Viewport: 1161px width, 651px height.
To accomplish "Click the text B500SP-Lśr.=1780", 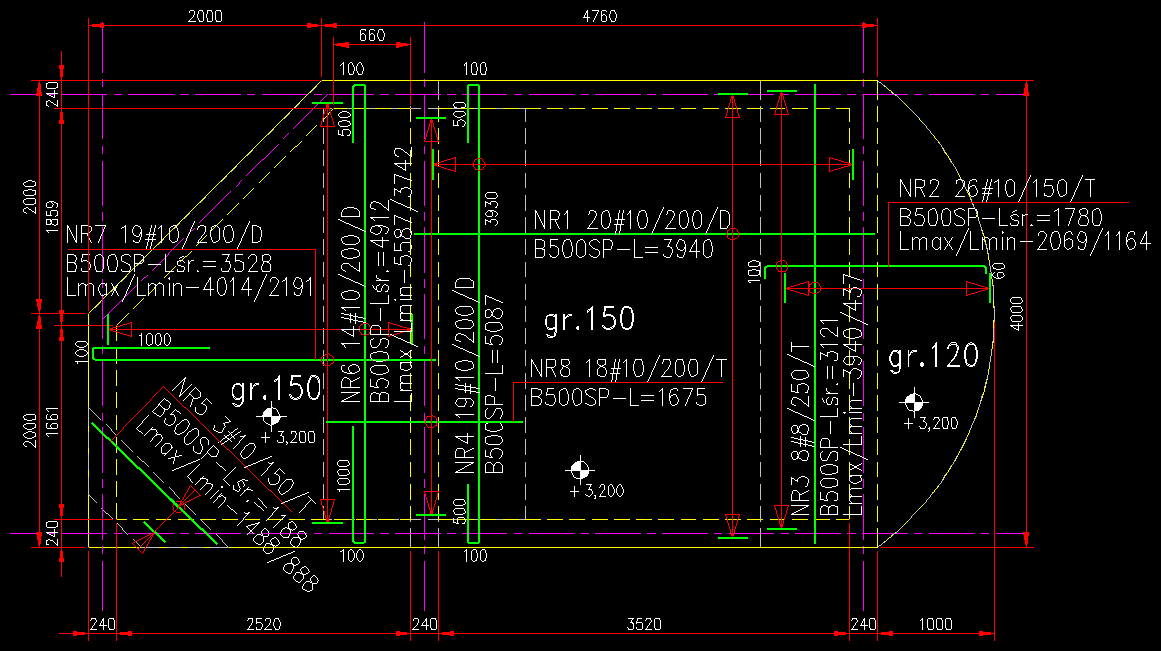I will click(1001, 217).
